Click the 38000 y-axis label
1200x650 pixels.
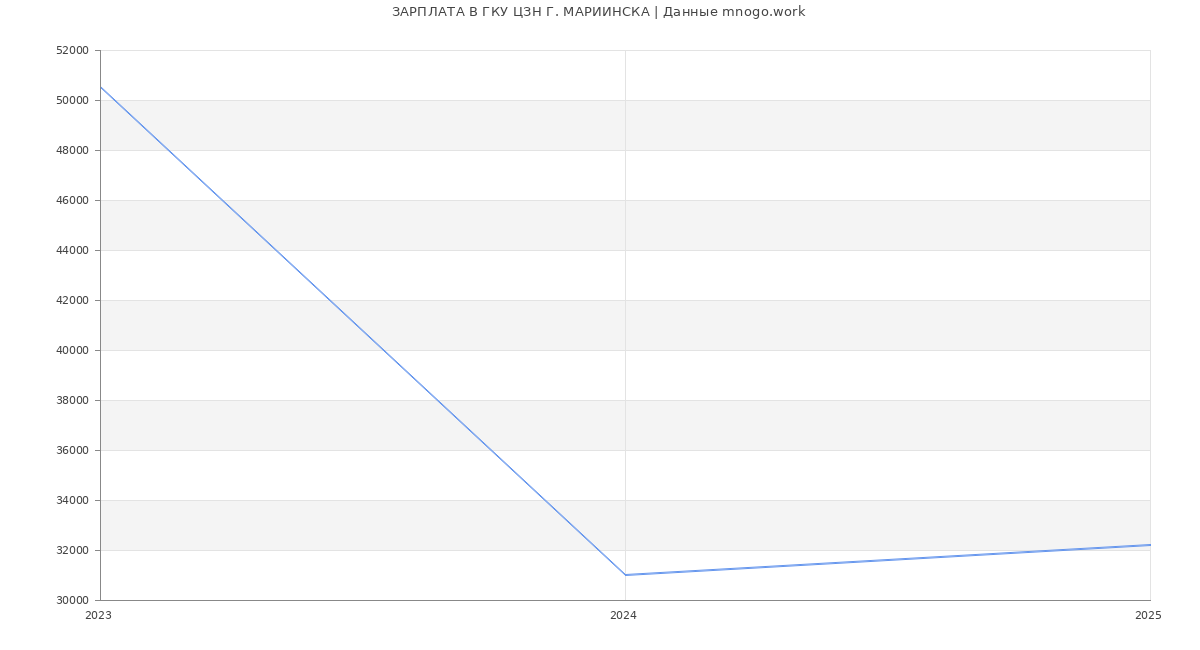coord(72,400)
